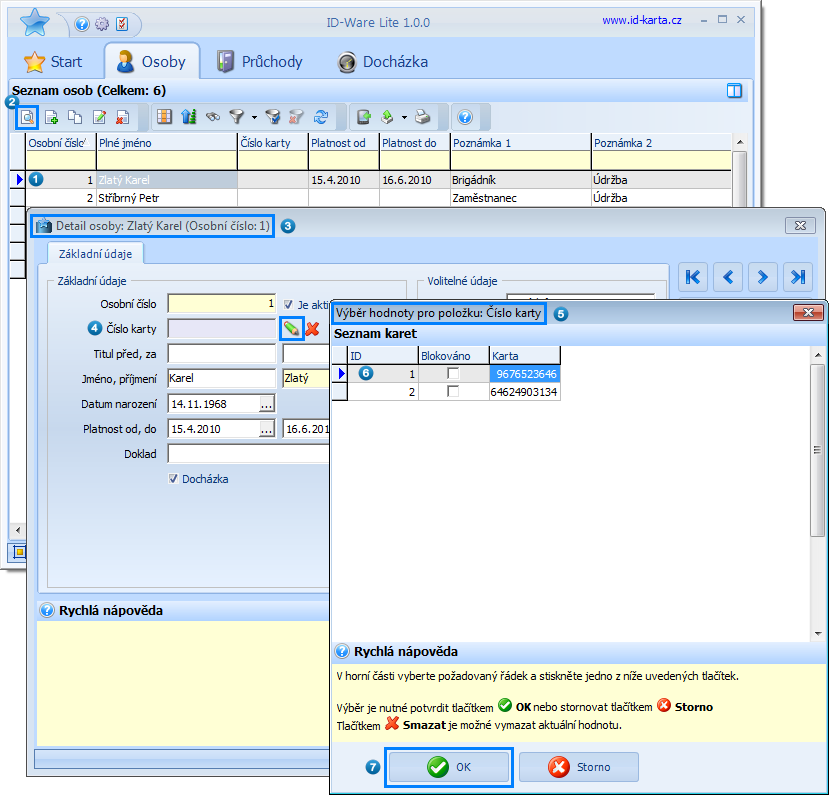Expand the export icon dropdown arrow
The height and width of the screenshot is (795, 829).
tap(404, 117)
